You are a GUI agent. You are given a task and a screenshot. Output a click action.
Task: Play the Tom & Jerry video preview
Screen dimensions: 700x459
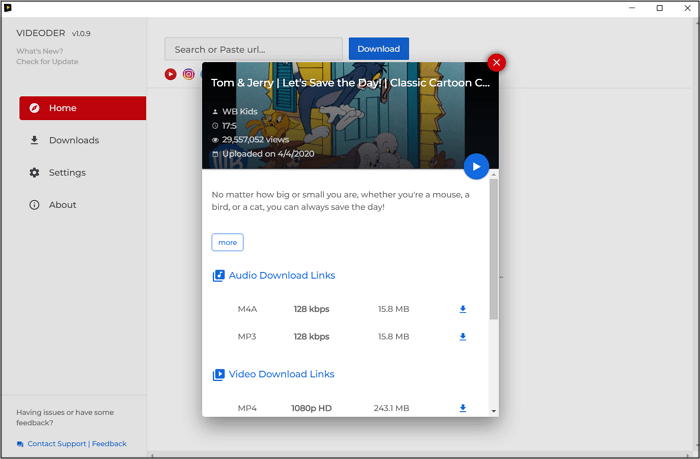pyautogui.click(x=476, y=167)
